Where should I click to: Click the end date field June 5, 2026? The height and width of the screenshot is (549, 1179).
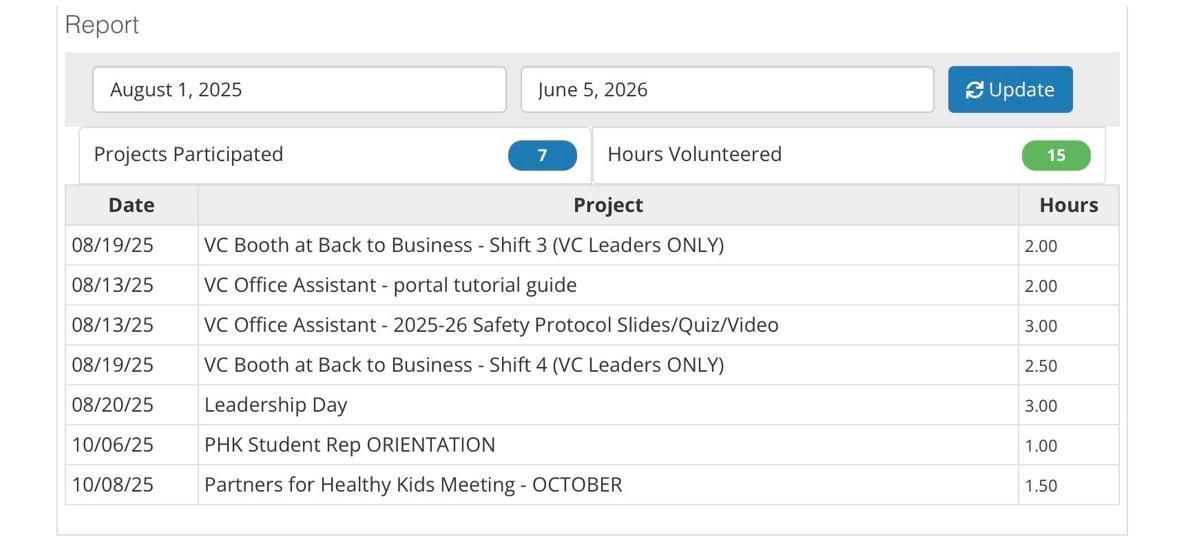pyautogui.click(x=727, y=90)
